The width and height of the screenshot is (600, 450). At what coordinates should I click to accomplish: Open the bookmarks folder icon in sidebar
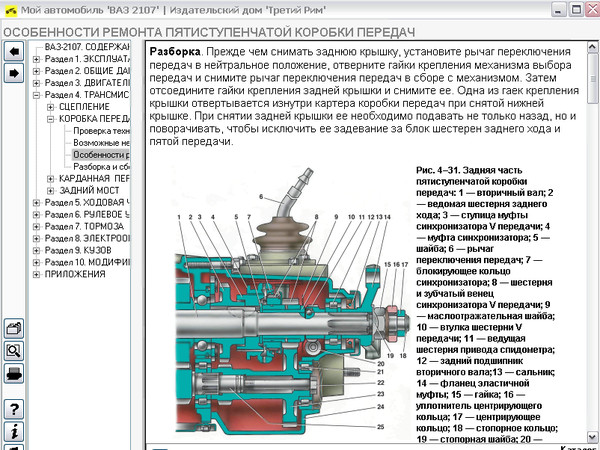click(14, 329)
